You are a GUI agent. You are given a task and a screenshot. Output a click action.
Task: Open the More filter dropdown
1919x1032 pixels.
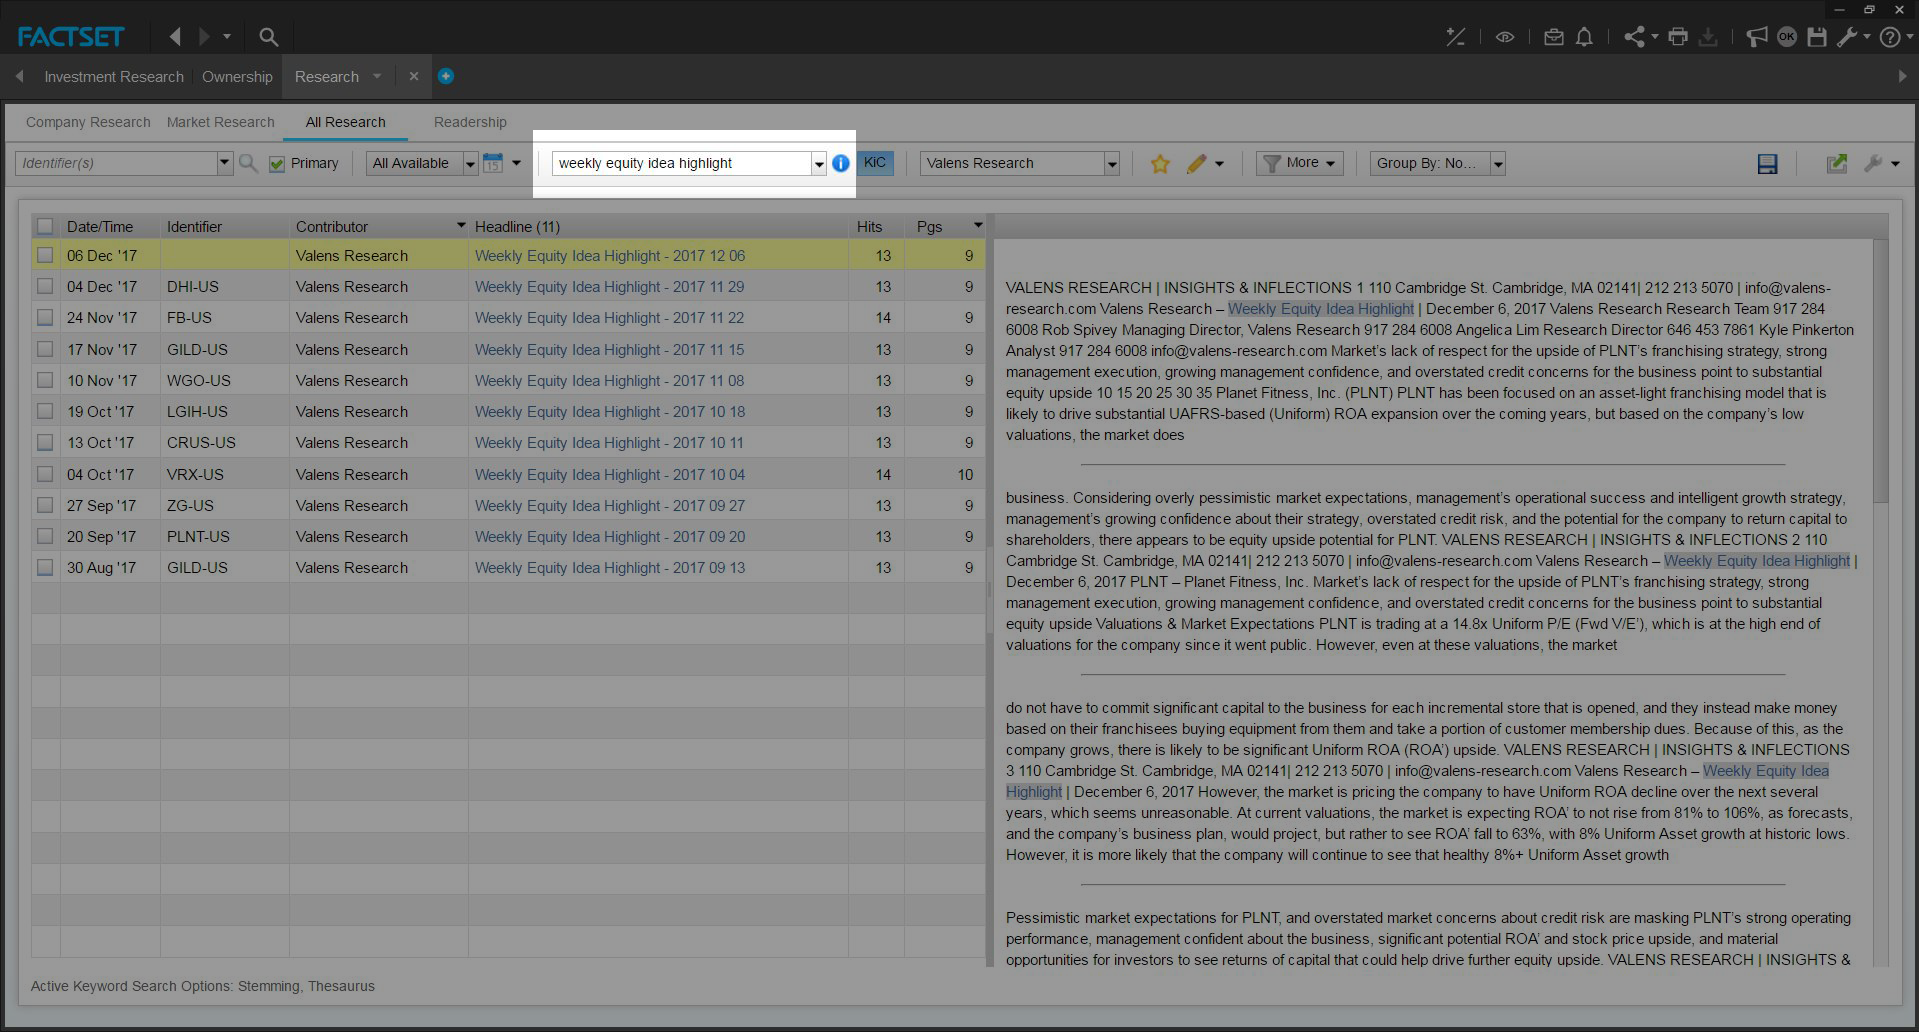pyautogui.click(x=1299, y=163)
